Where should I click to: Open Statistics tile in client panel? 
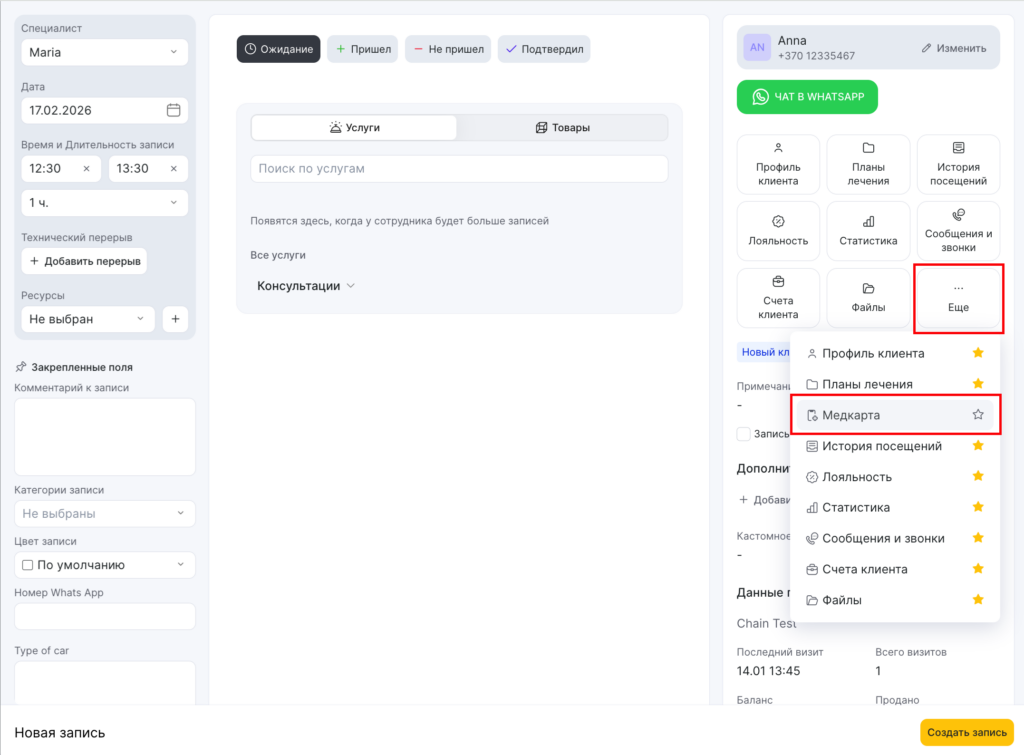[x=868, y=231]
